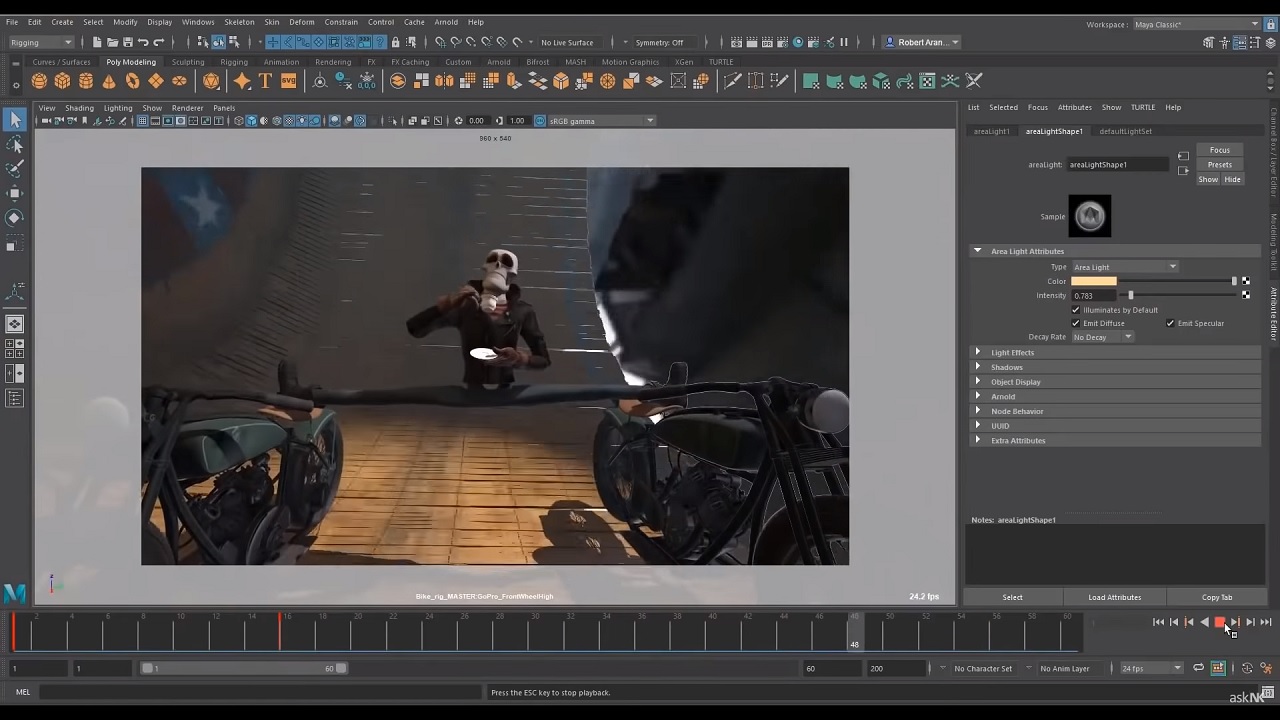Select the polygon Type text tool
Viewport: 1280px width, 720px height.
point(265,82)
